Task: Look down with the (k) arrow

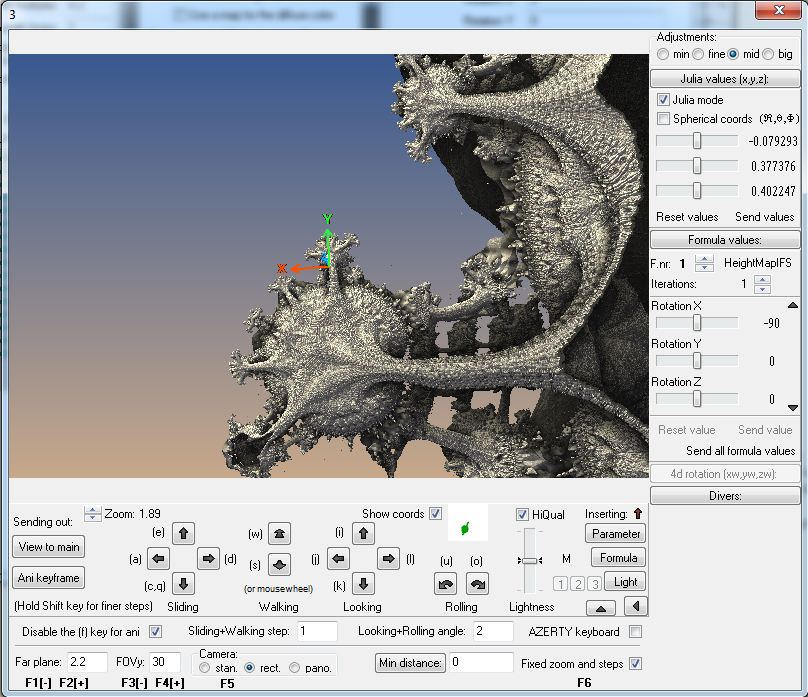Action: pyautogui.click(x=363, y=584)
